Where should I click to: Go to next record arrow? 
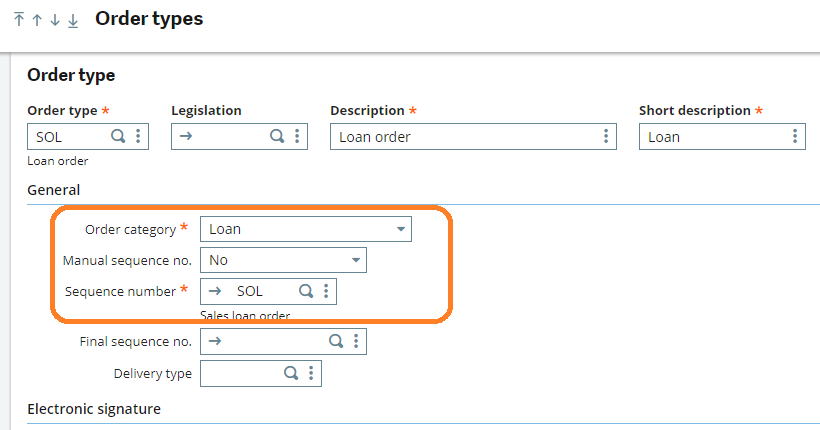pos(55,20)
